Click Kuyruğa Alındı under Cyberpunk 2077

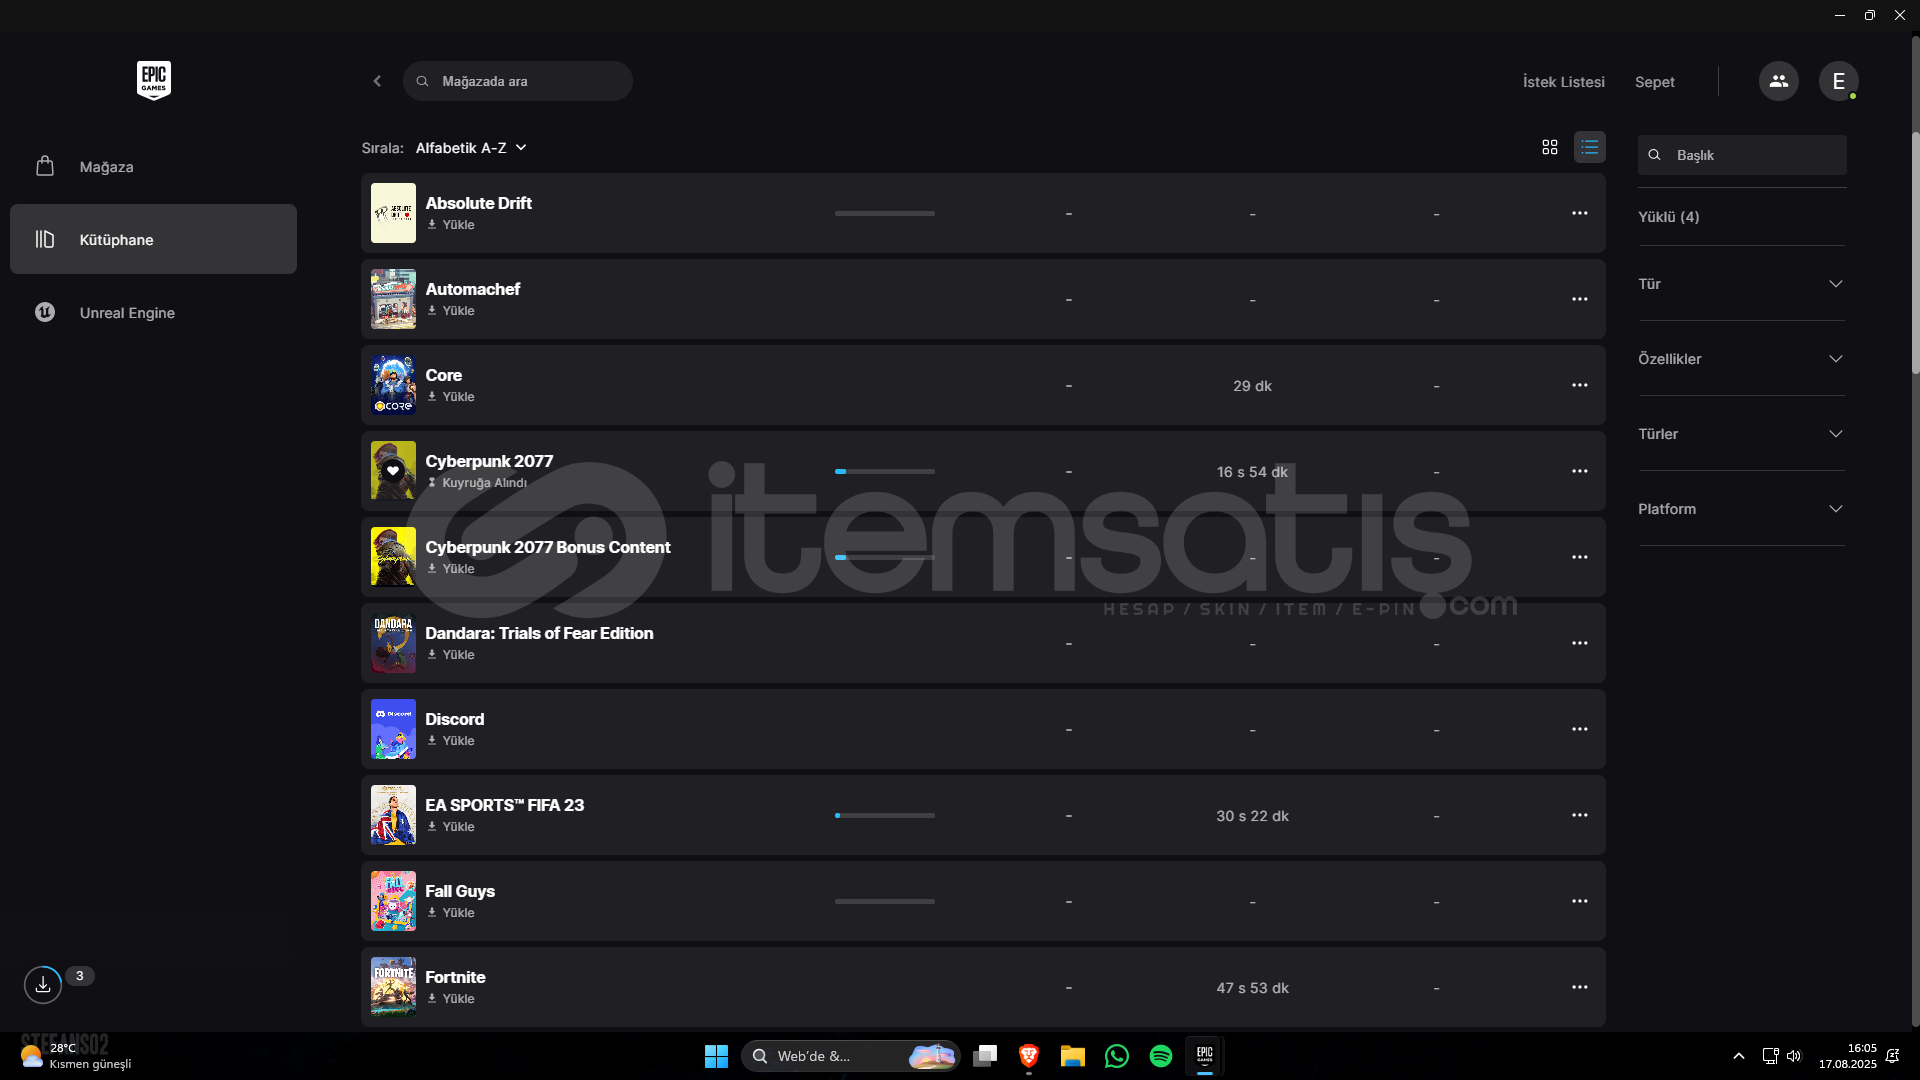click(477, 483)
